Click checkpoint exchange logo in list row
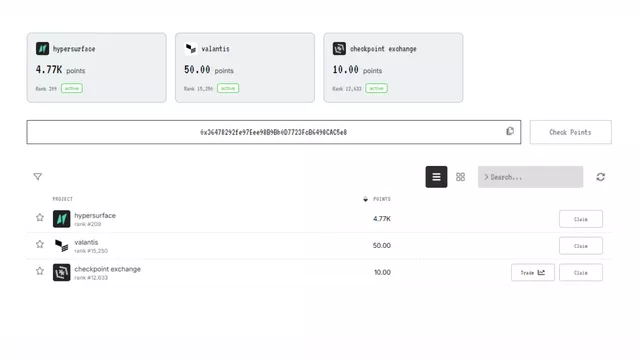Screen dimensions: 640x360 (62, 272)
